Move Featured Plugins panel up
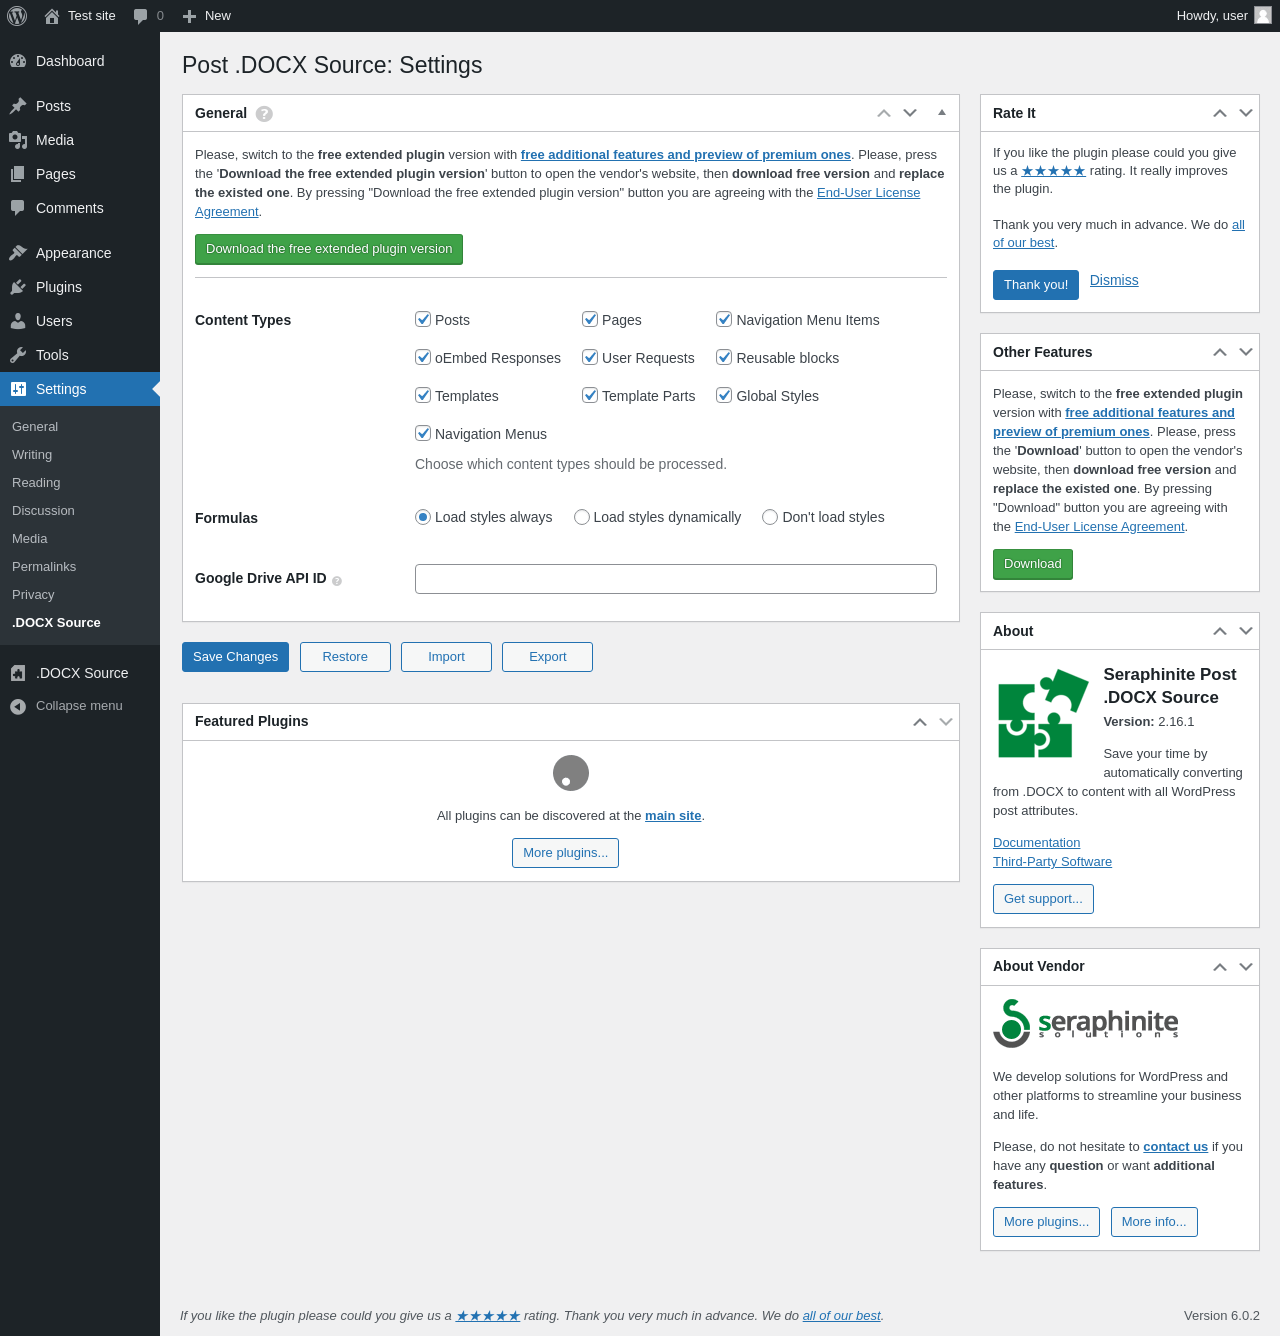1280x1336 pixels. point(920,722)
